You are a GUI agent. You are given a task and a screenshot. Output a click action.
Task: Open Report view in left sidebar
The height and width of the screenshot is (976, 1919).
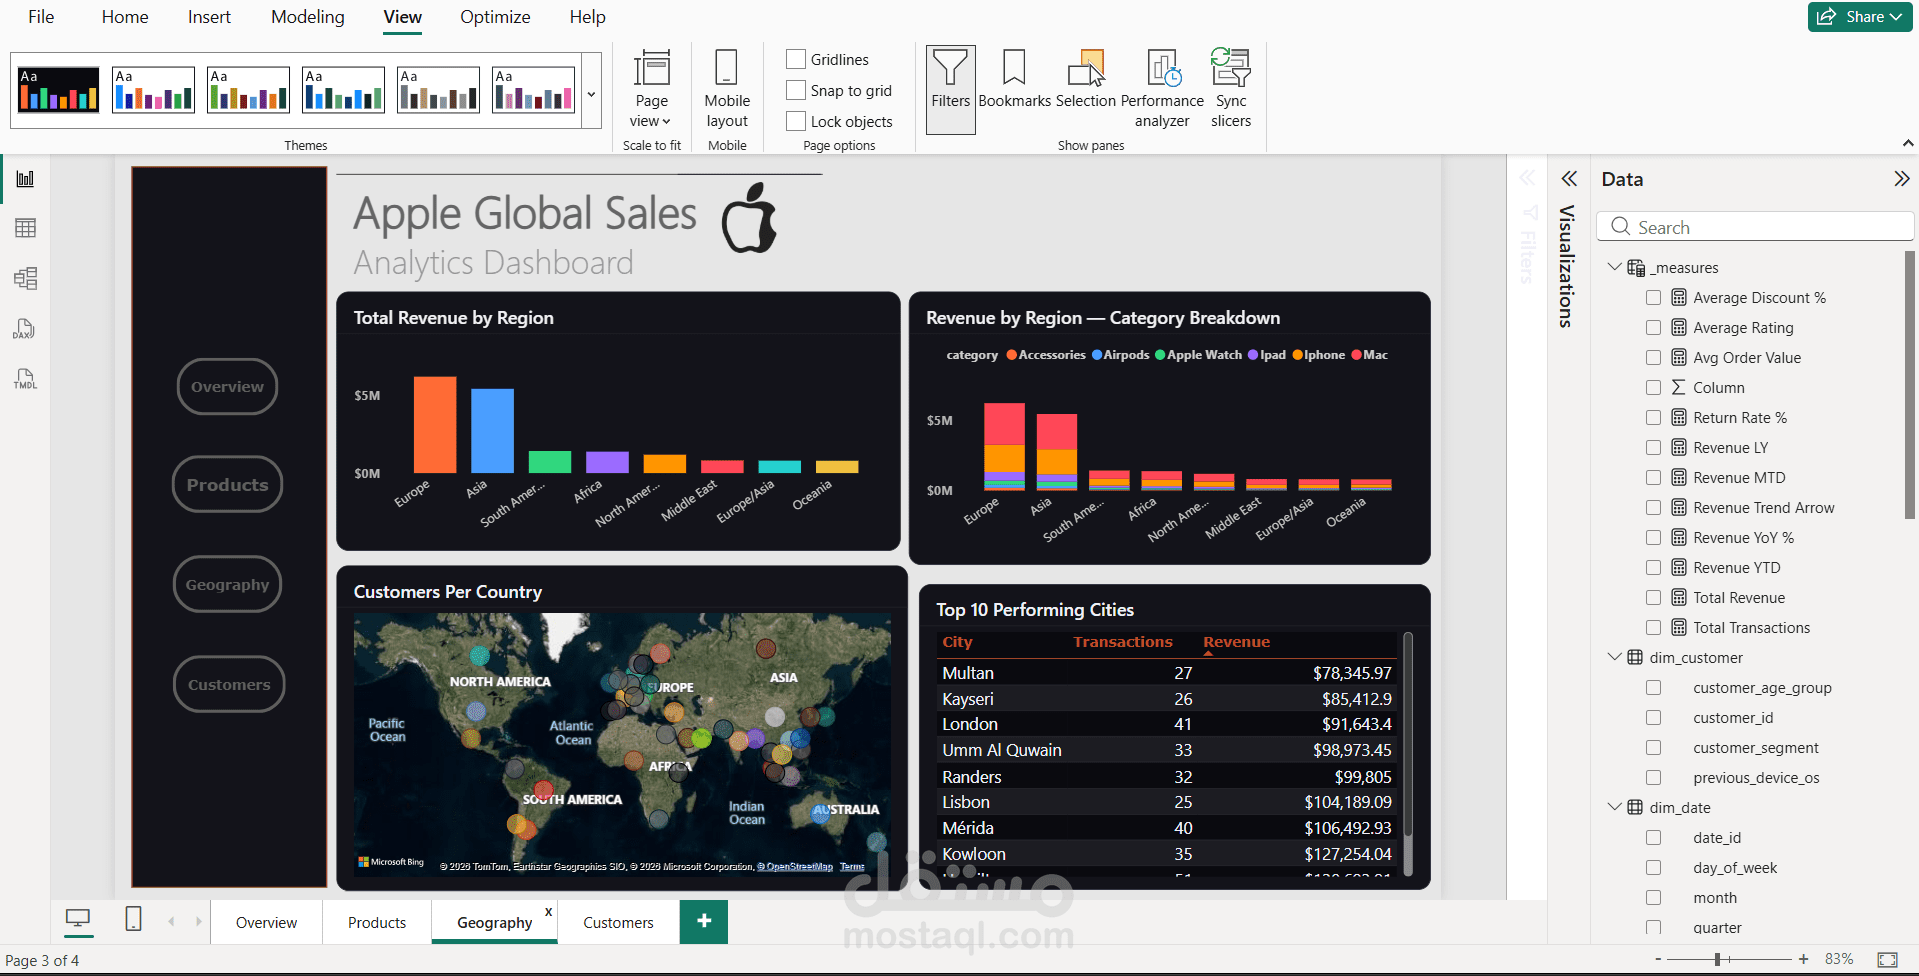pyautogui.click(x=25, y=179)
